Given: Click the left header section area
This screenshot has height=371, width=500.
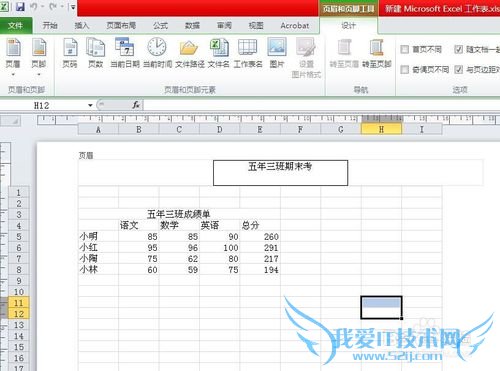Looking at the screenshot, I should click(x=146, y=173).
